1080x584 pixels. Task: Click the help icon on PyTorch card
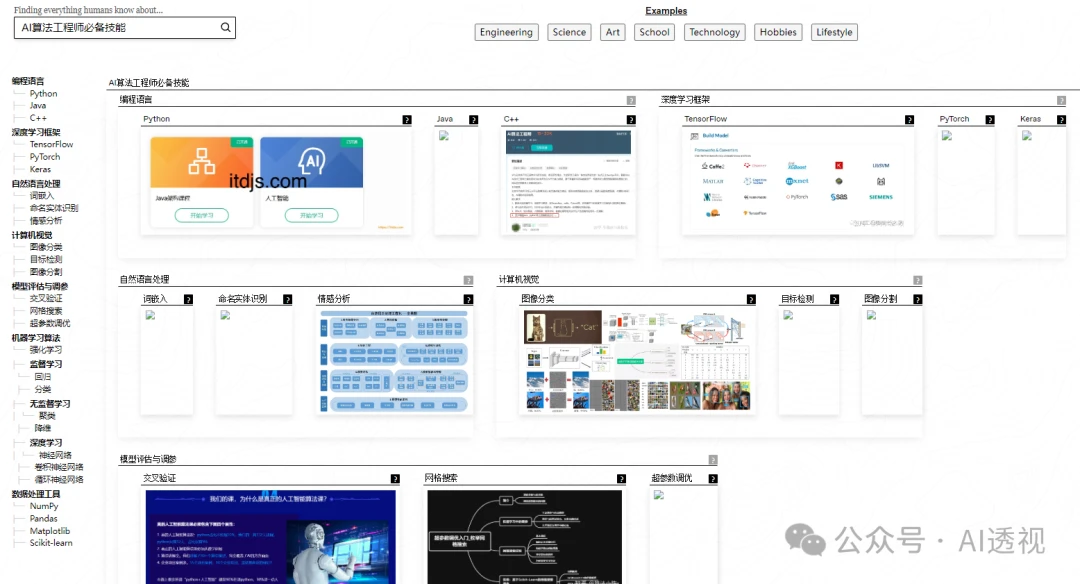pos(990,120)
